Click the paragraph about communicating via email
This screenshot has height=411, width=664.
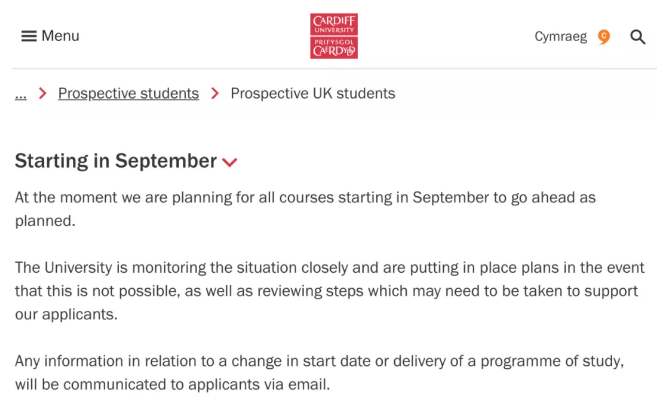point(319,372)
